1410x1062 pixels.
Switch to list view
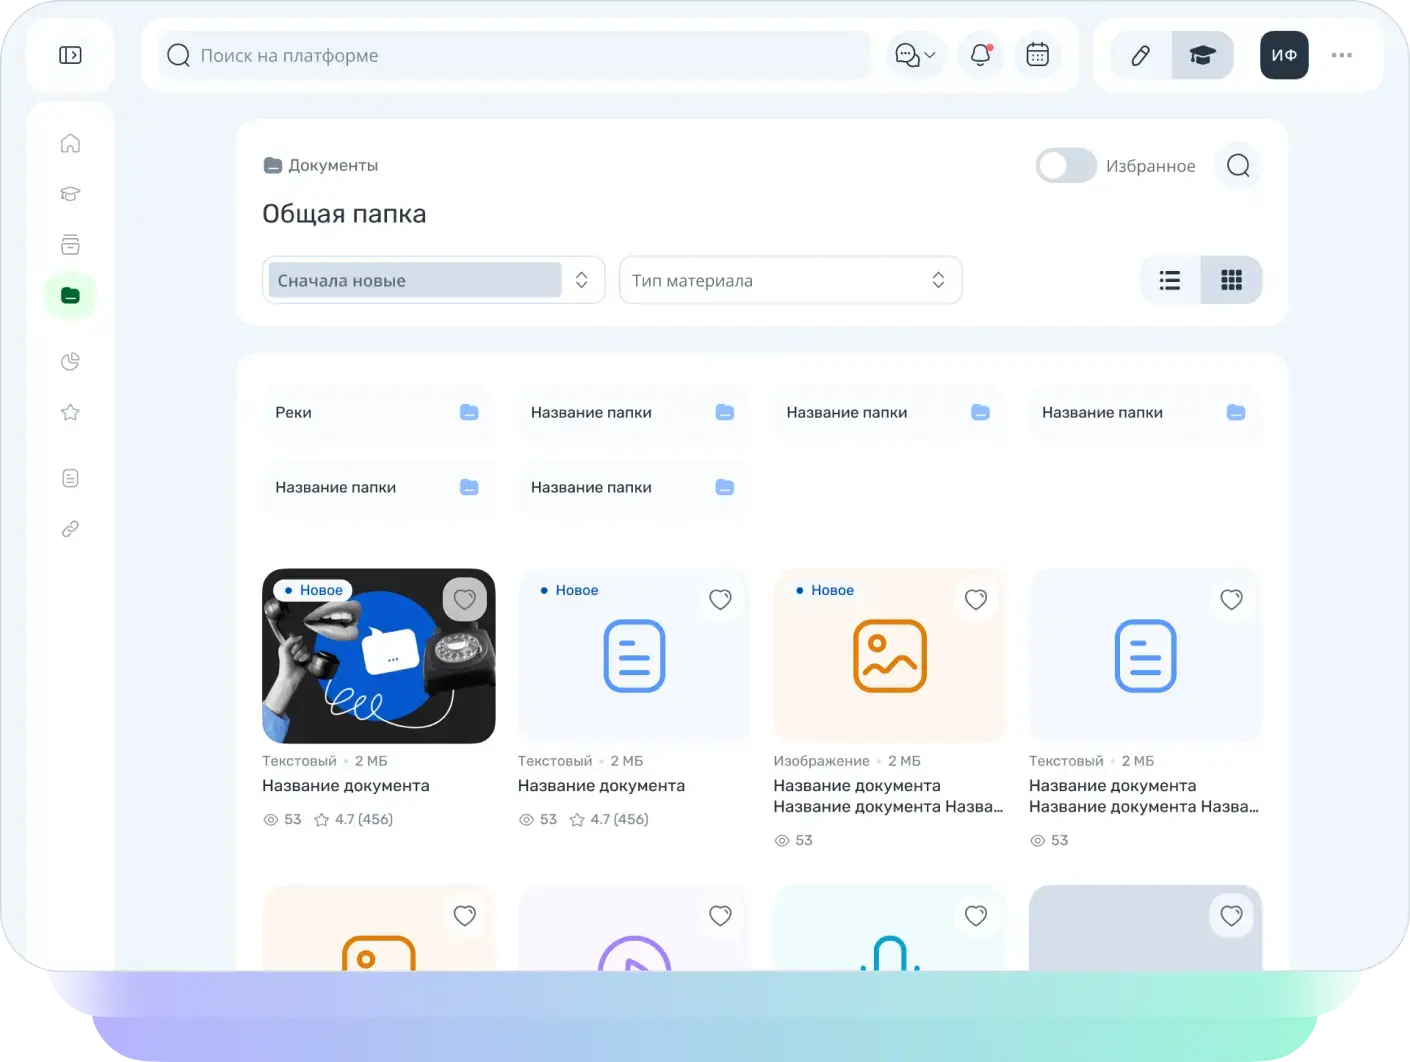tap(1170, 280)
